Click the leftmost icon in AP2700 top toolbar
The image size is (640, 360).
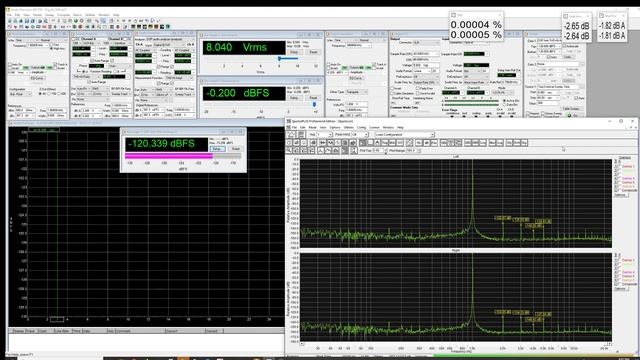click(x=10, y=20)
